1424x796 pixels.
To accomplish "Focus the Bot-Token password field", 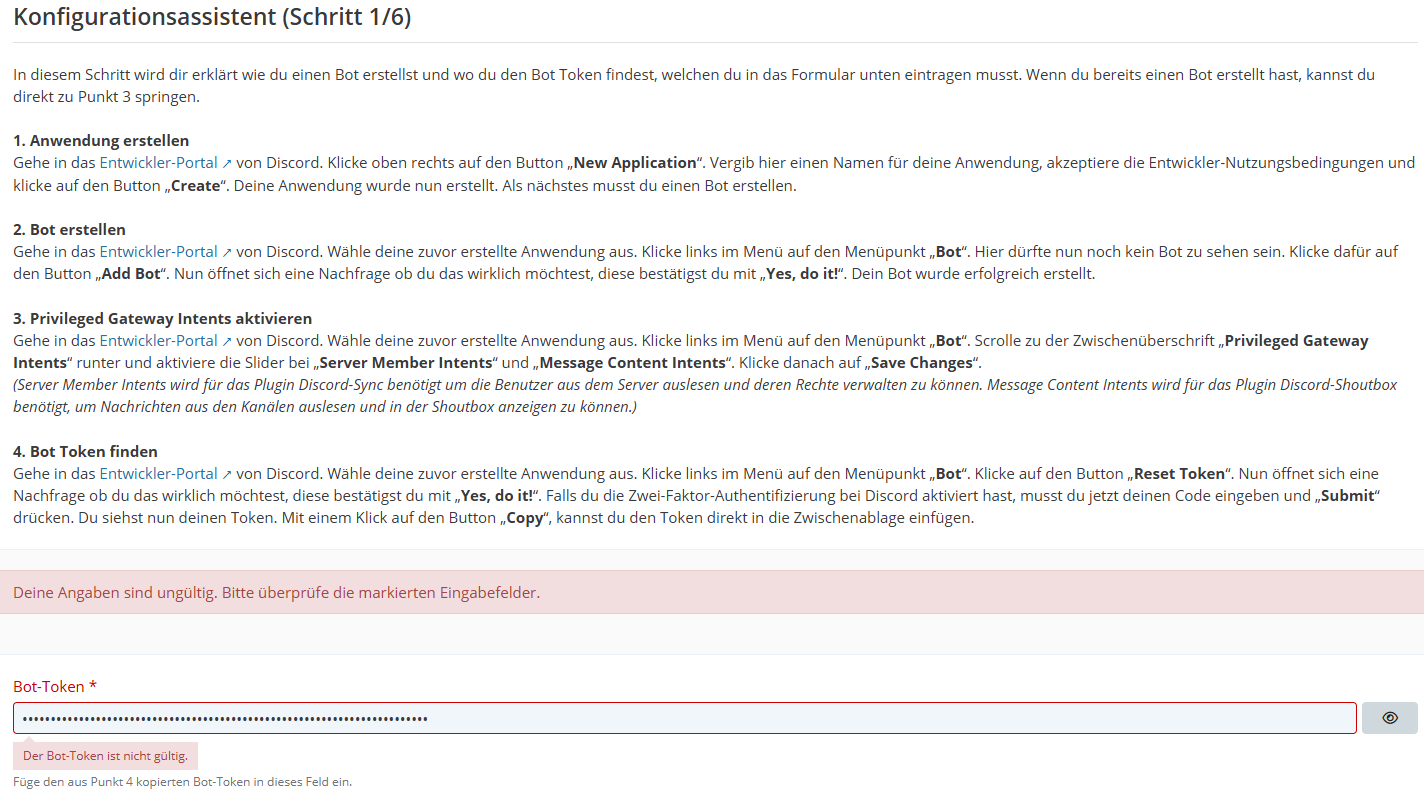I will pos(684,718).
